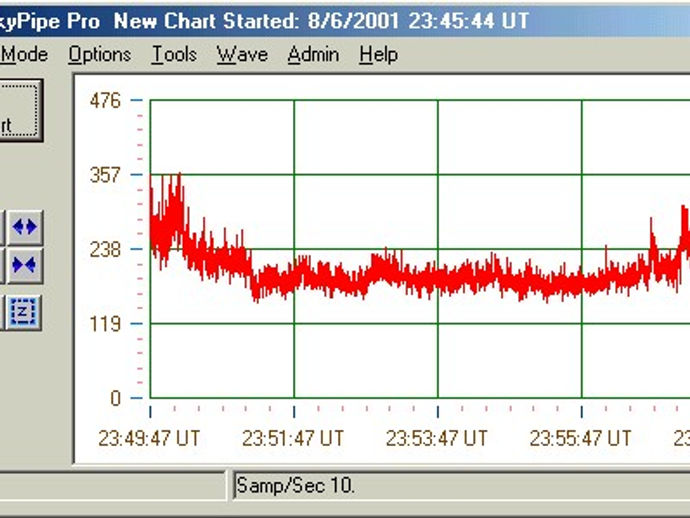This screenshot has height=518, width=690.
Task: Open the Mode menu
Action: pyautogui.click(x=24, y=55)
